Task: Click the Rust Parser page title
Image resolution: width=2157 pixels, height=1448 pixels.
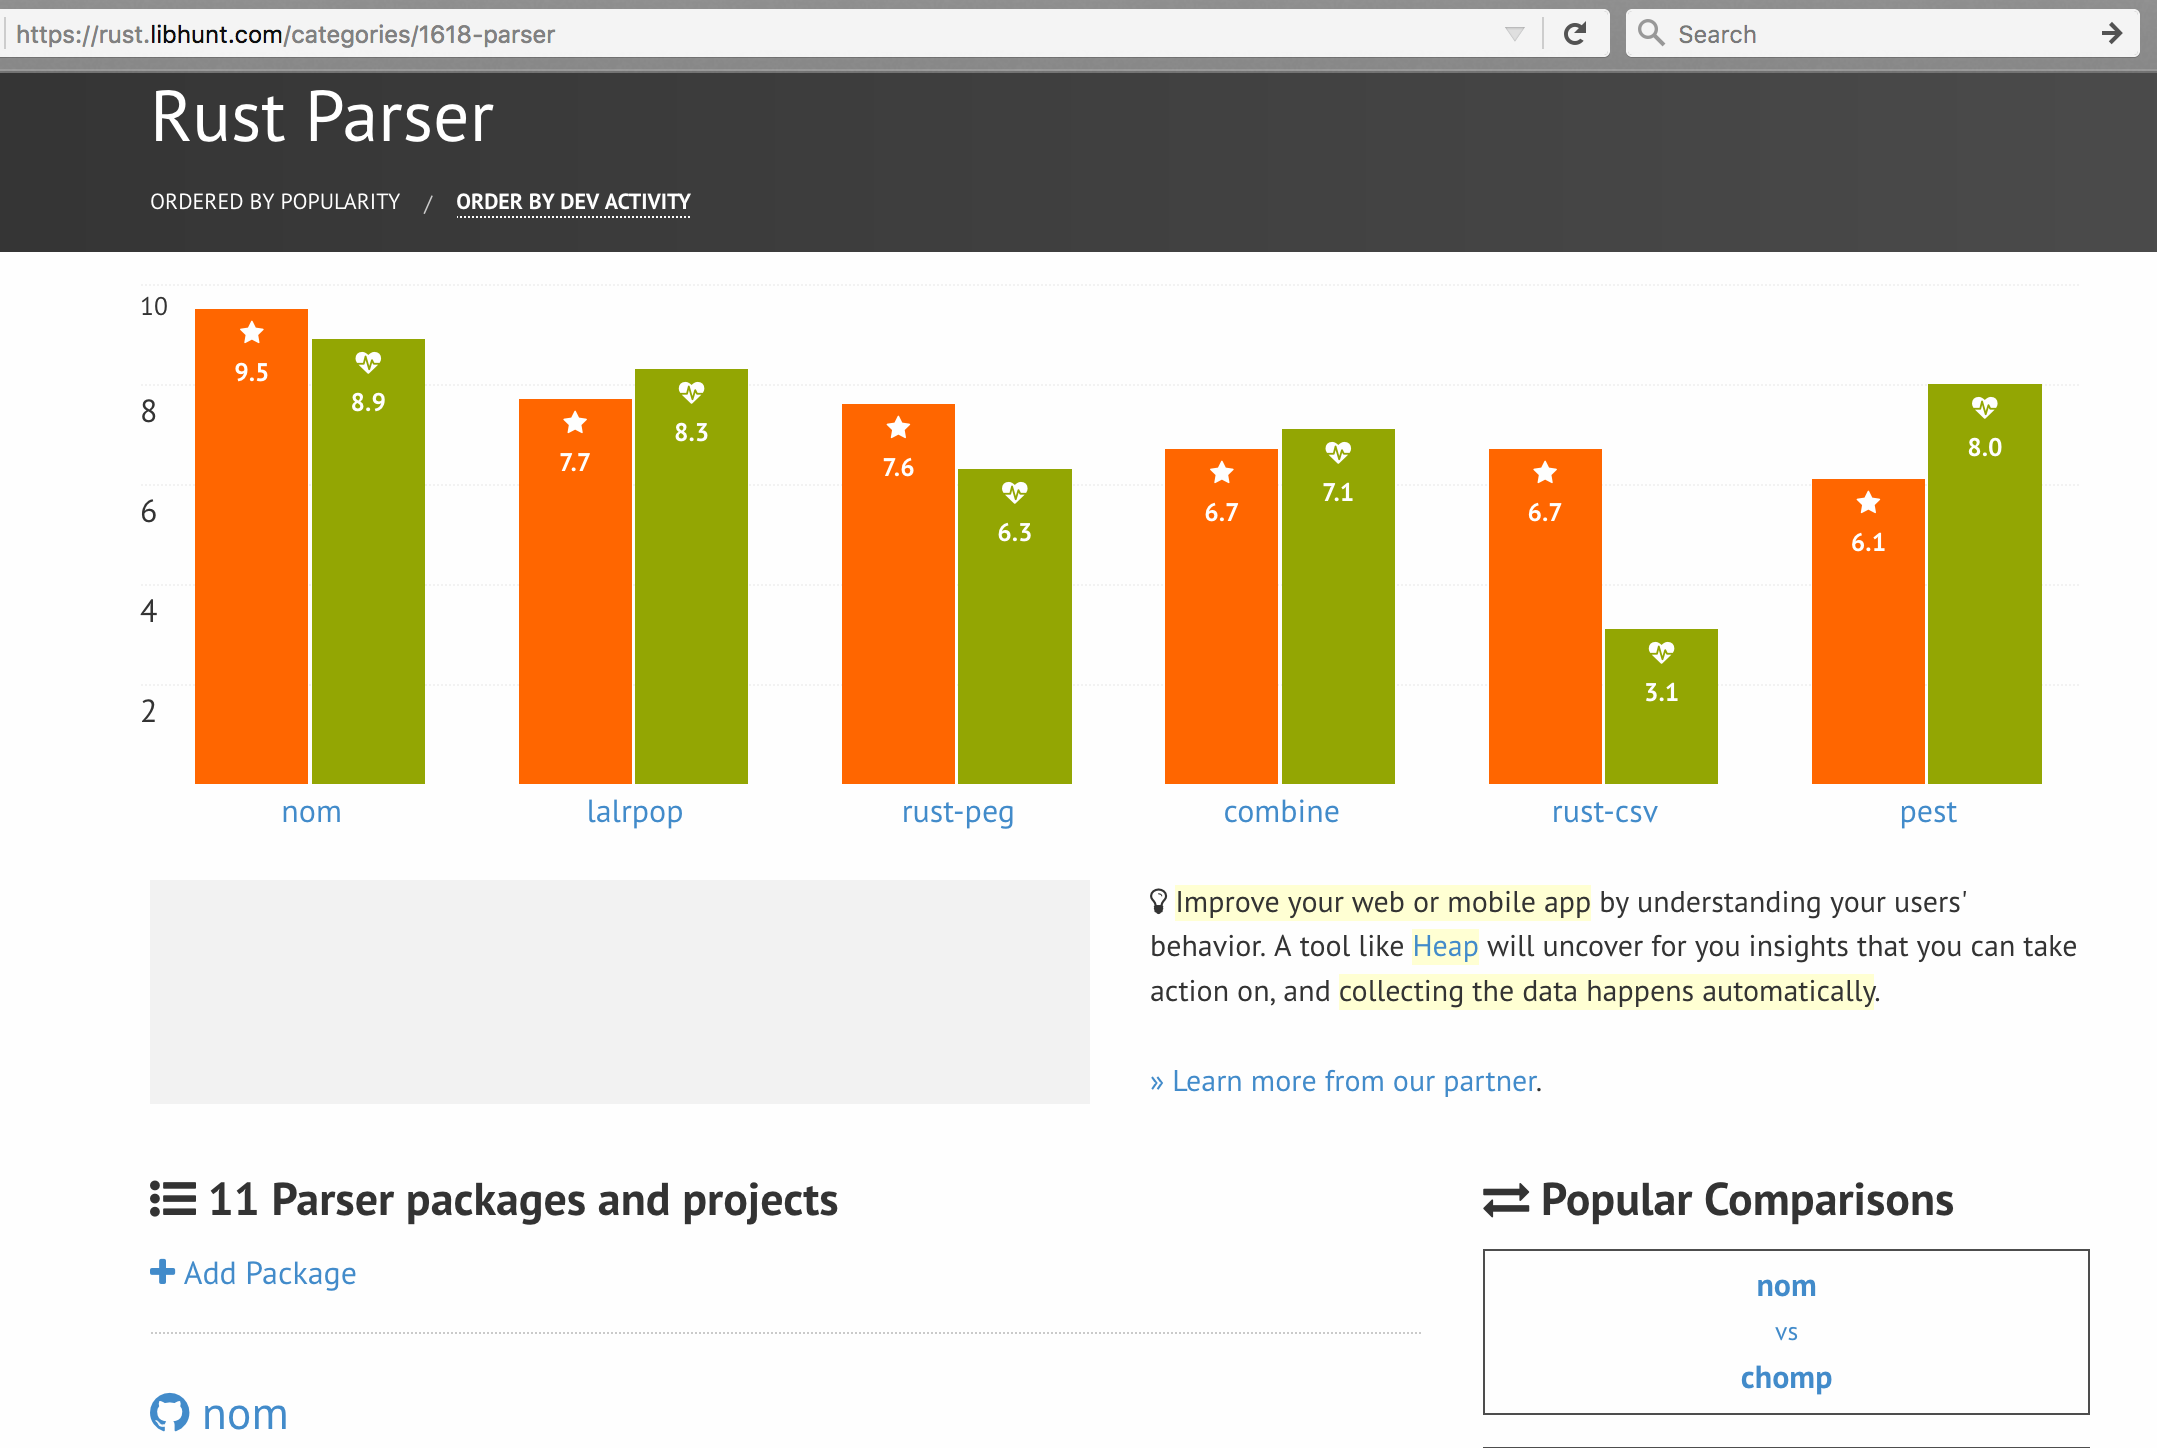Action: (x=322, y=117)
